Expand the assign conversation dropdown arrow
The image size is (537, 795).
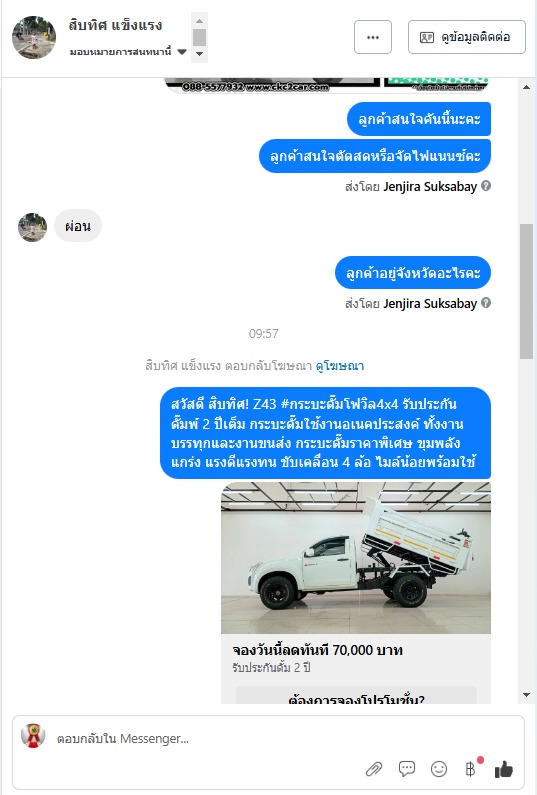tap(182, 52)
